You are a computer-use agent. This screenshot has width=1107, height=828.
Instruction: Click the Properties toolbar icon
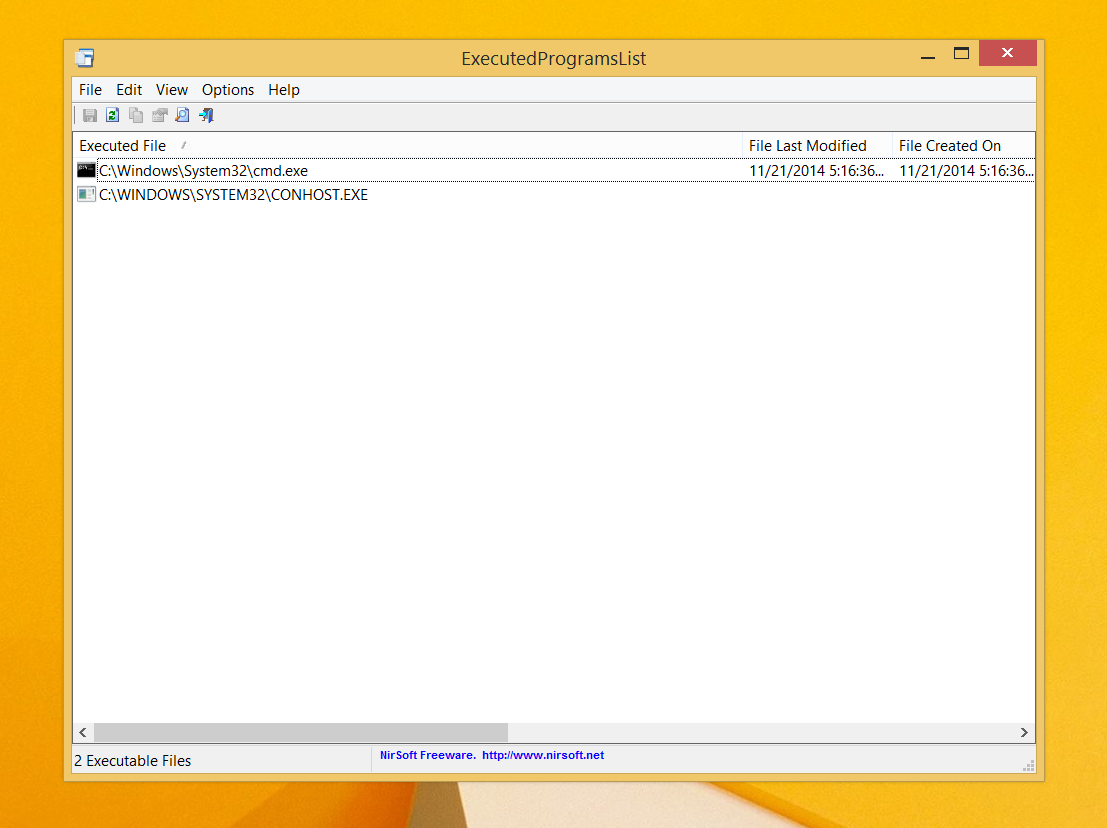tap(160, 115)
